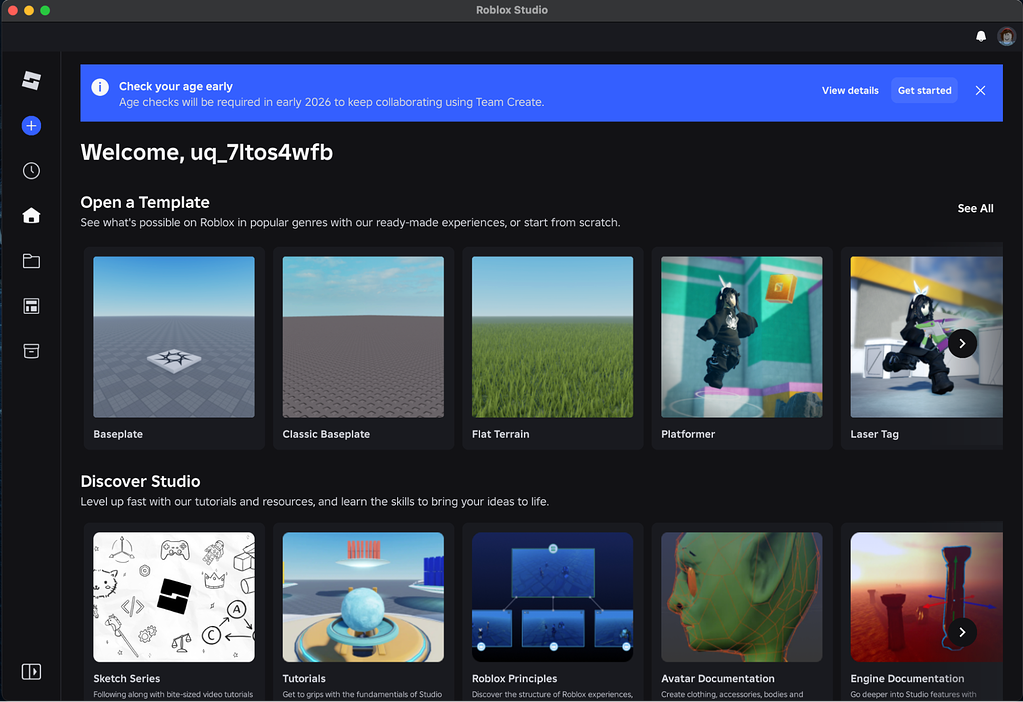Open the Baseplate template thumbnail
1023x702 pixels.
(173, 337)
